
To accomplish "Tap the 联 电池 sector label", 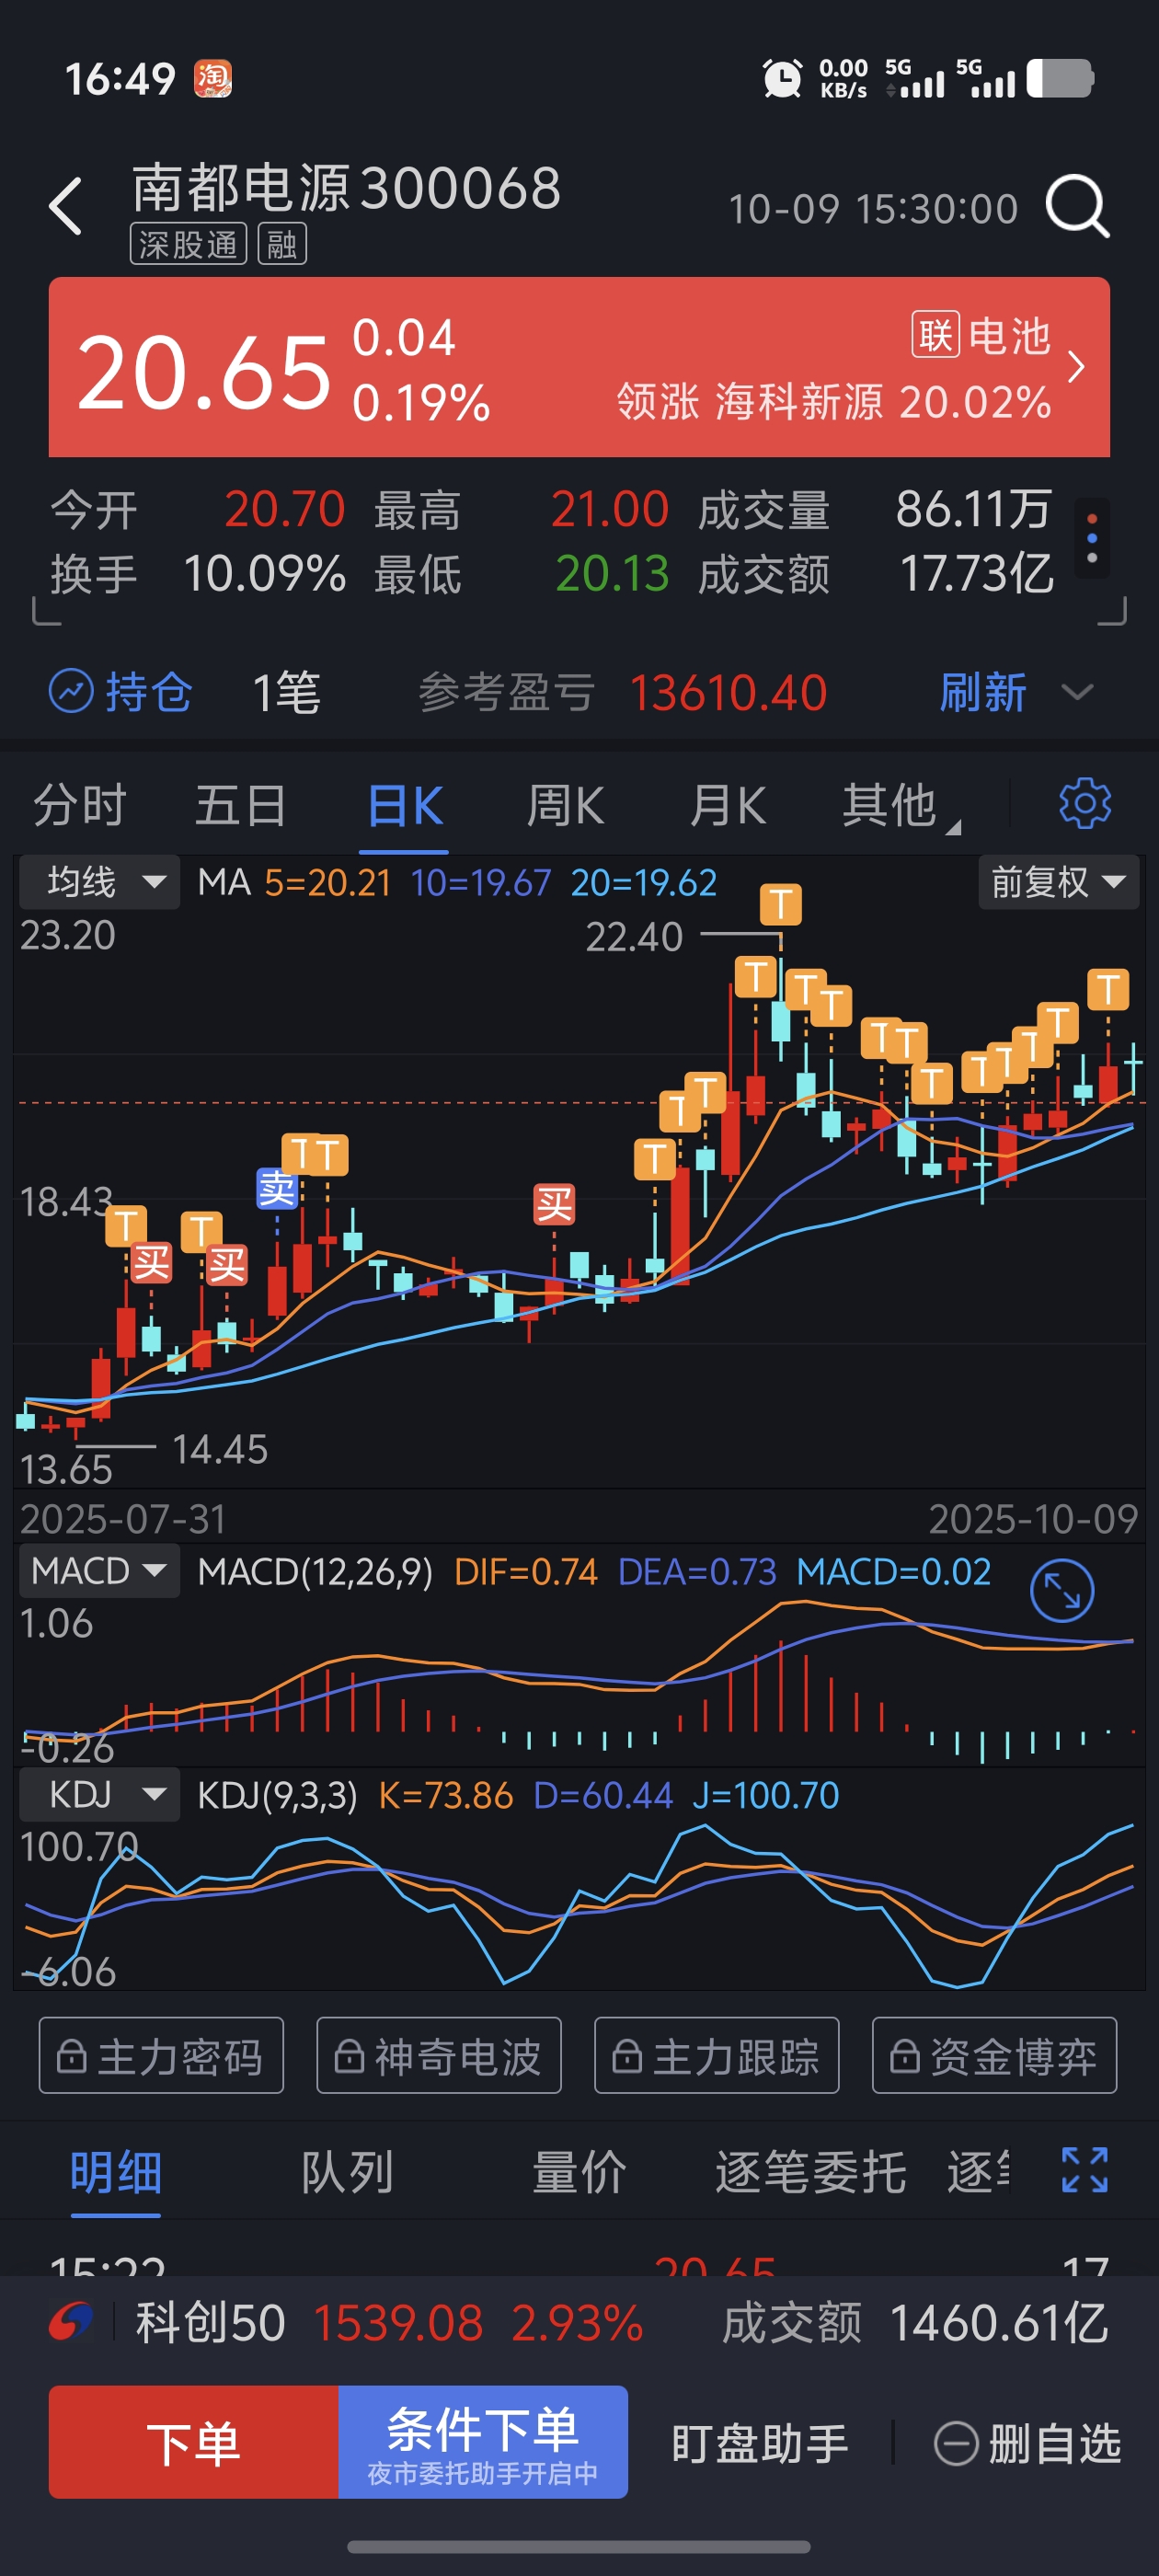I will tap(981, 335).
